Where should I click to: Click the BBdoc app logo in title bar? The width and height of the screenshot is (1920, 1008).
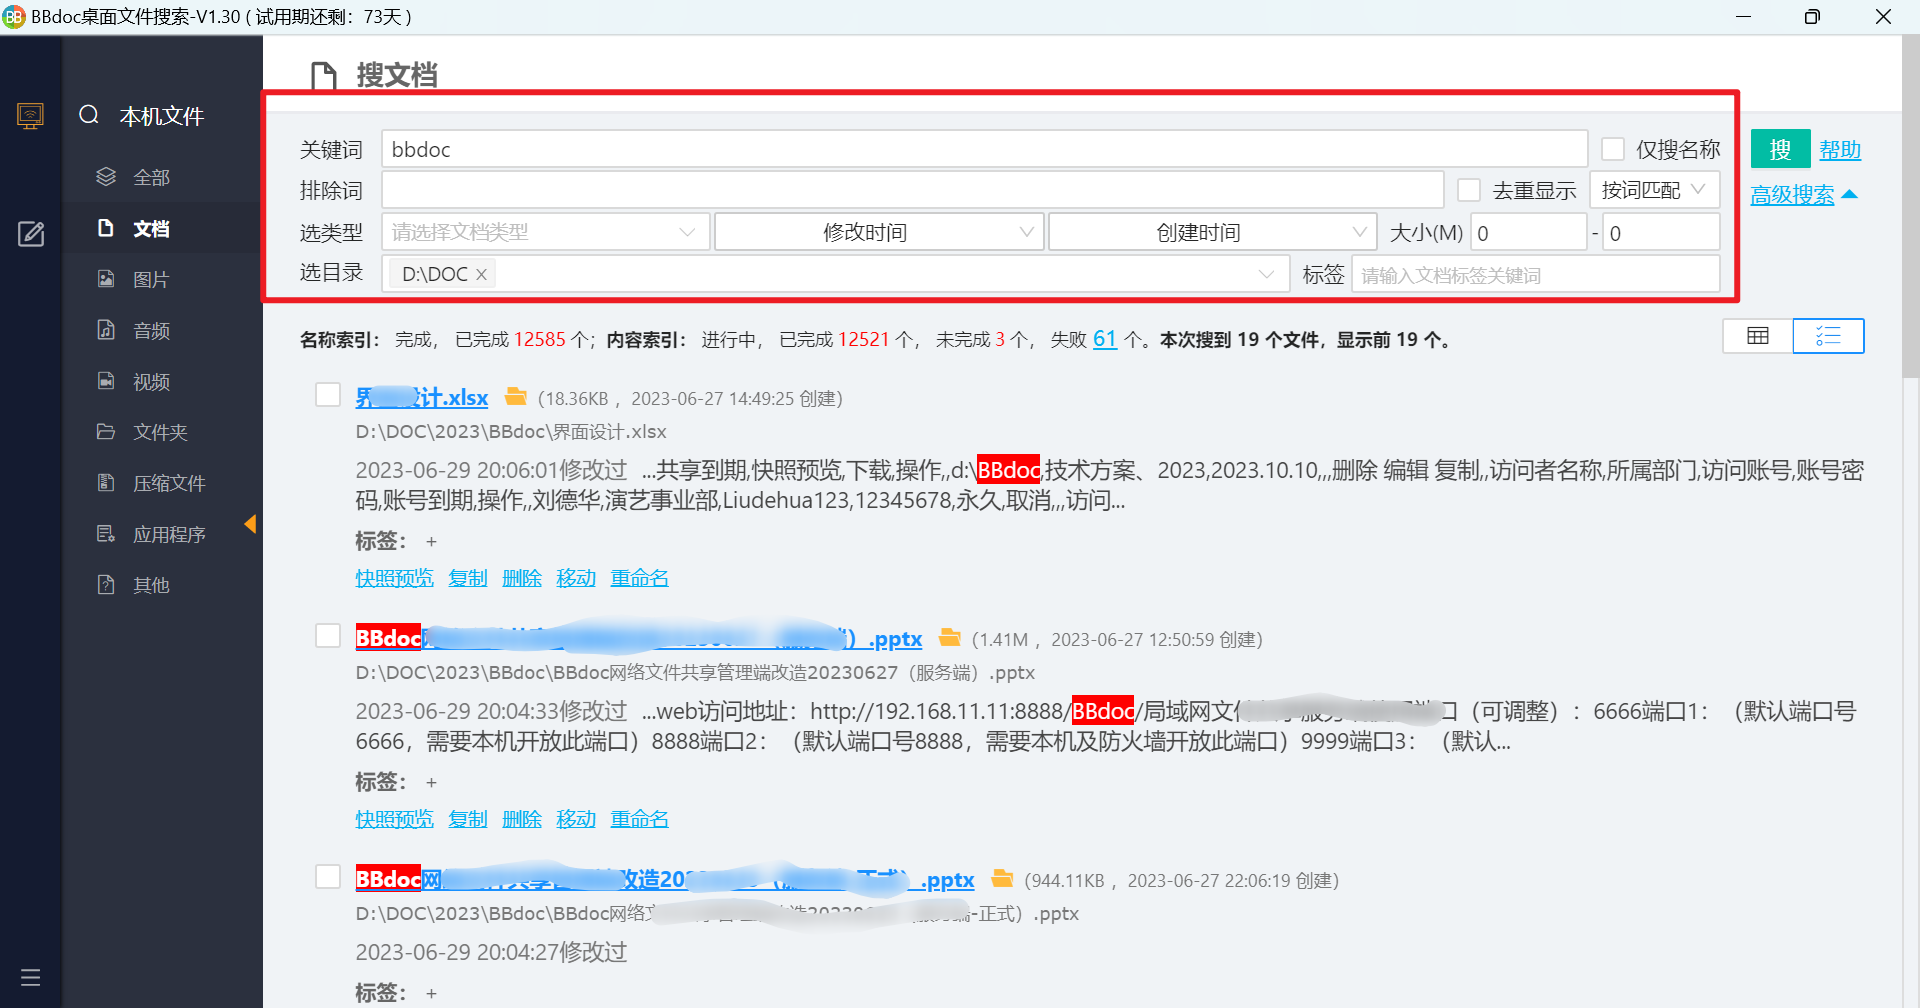pos(14,17)
